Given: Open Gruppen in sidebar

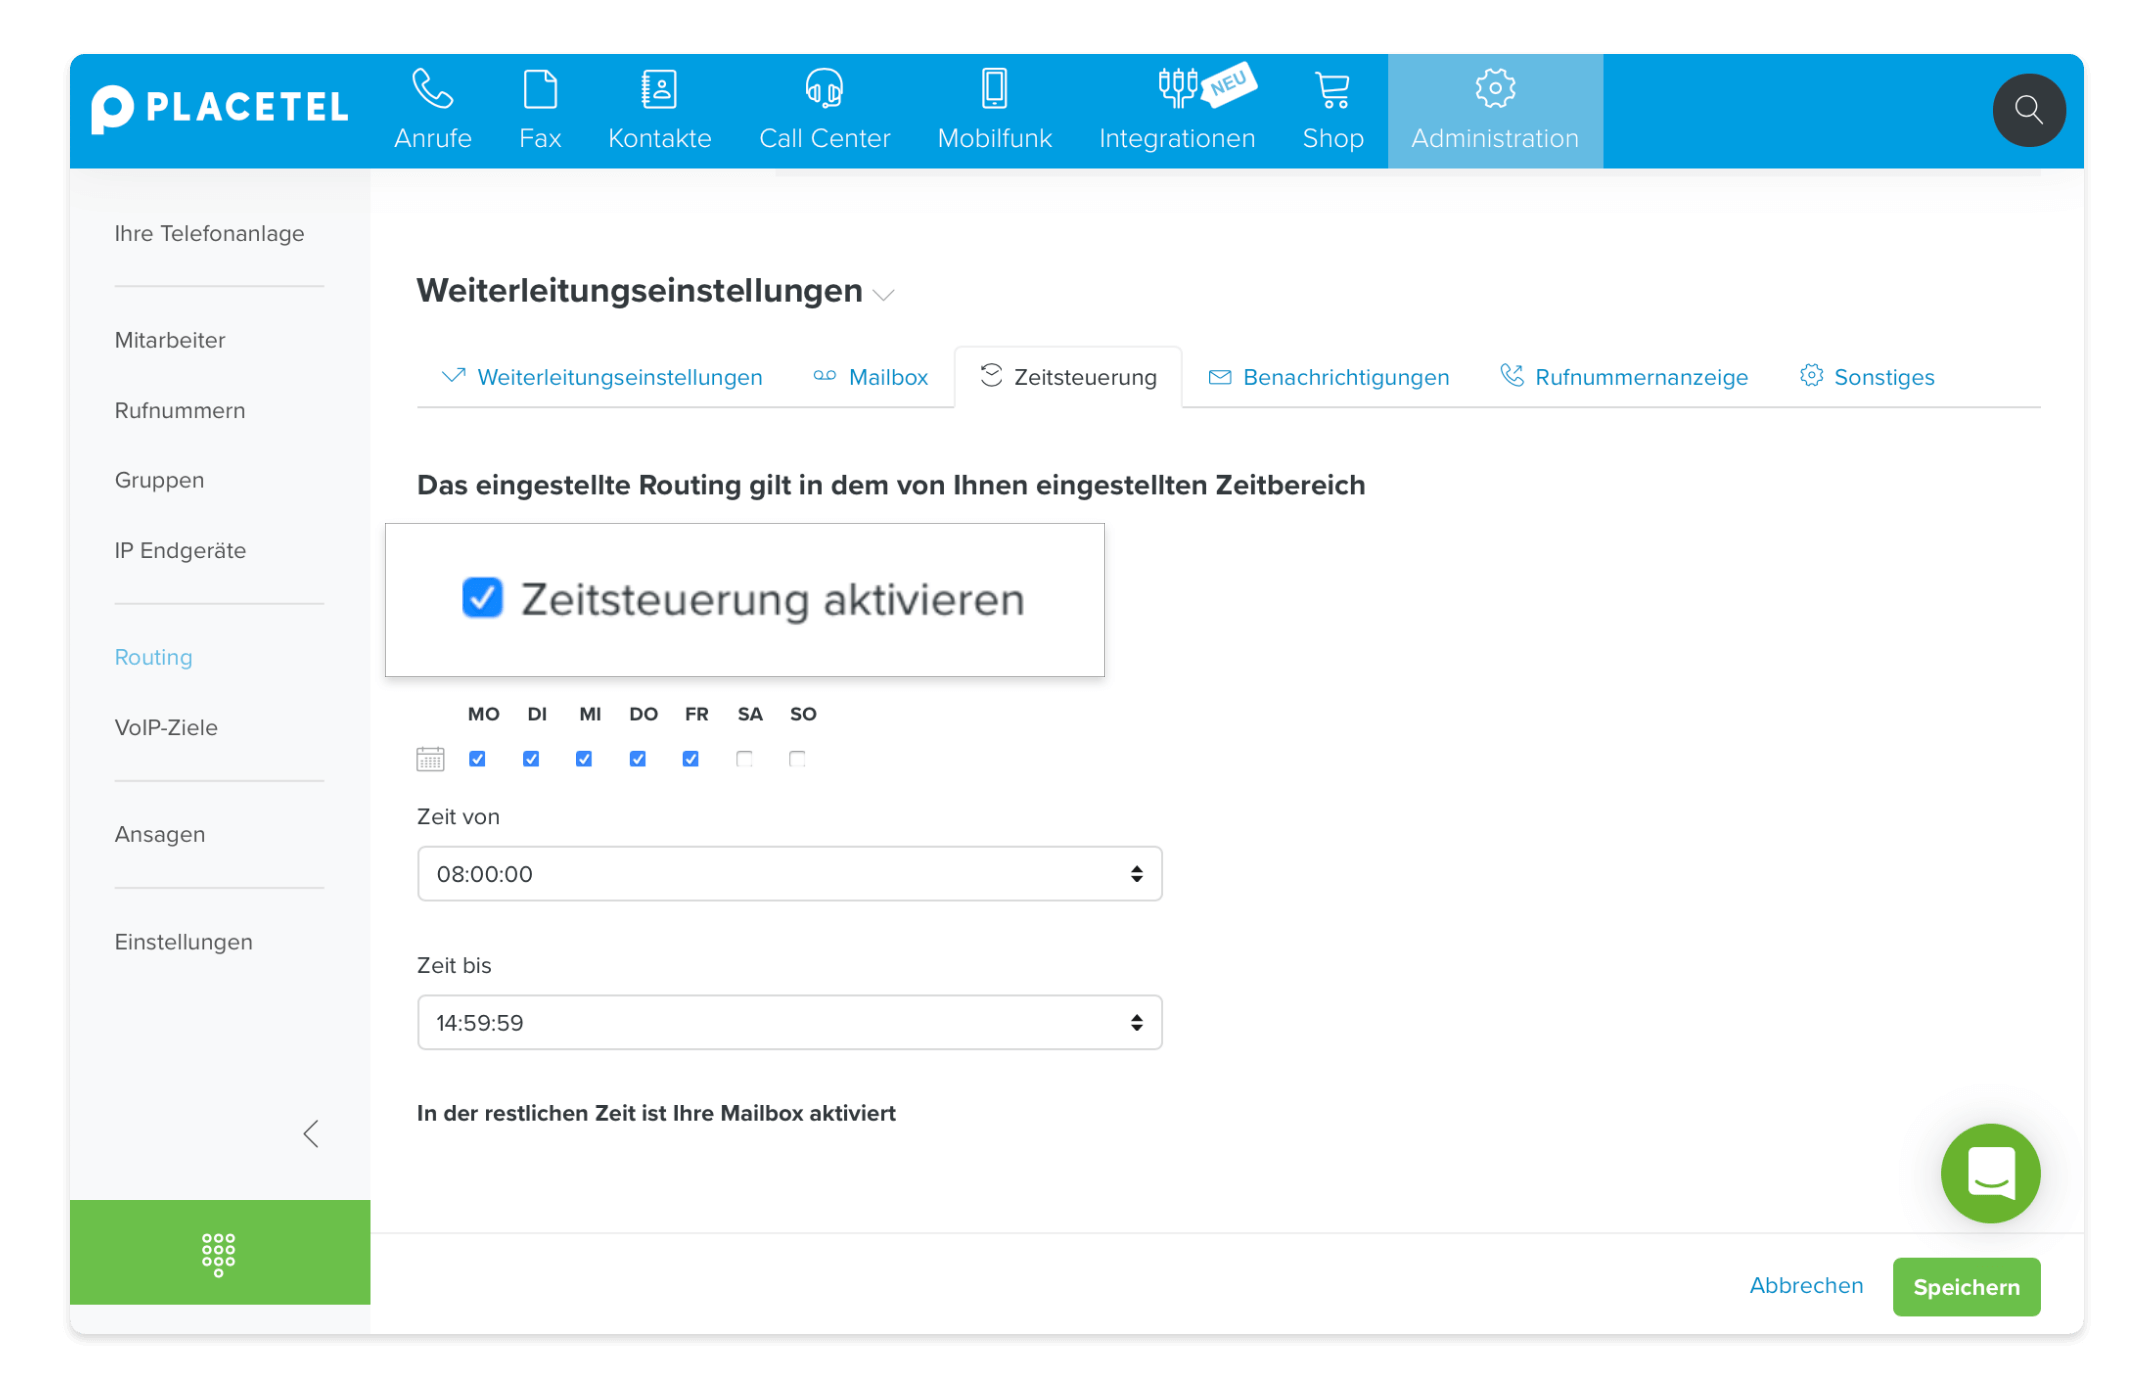Looking at the screenshot, I should click(159, 480).
